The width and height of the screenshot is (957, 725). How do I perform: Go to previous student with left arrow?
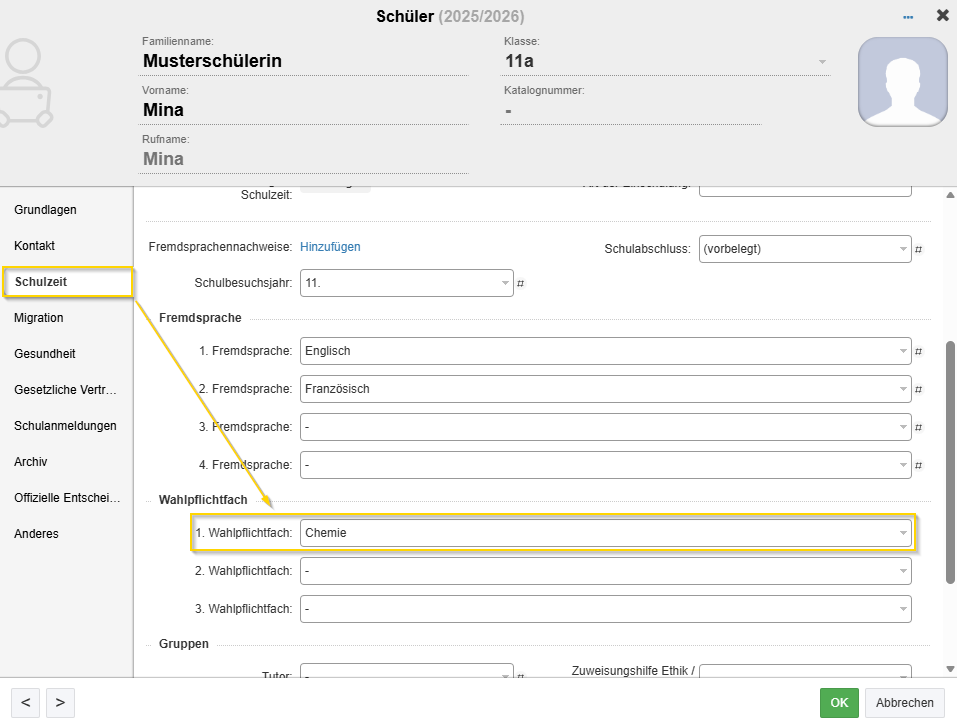point(25,702)
